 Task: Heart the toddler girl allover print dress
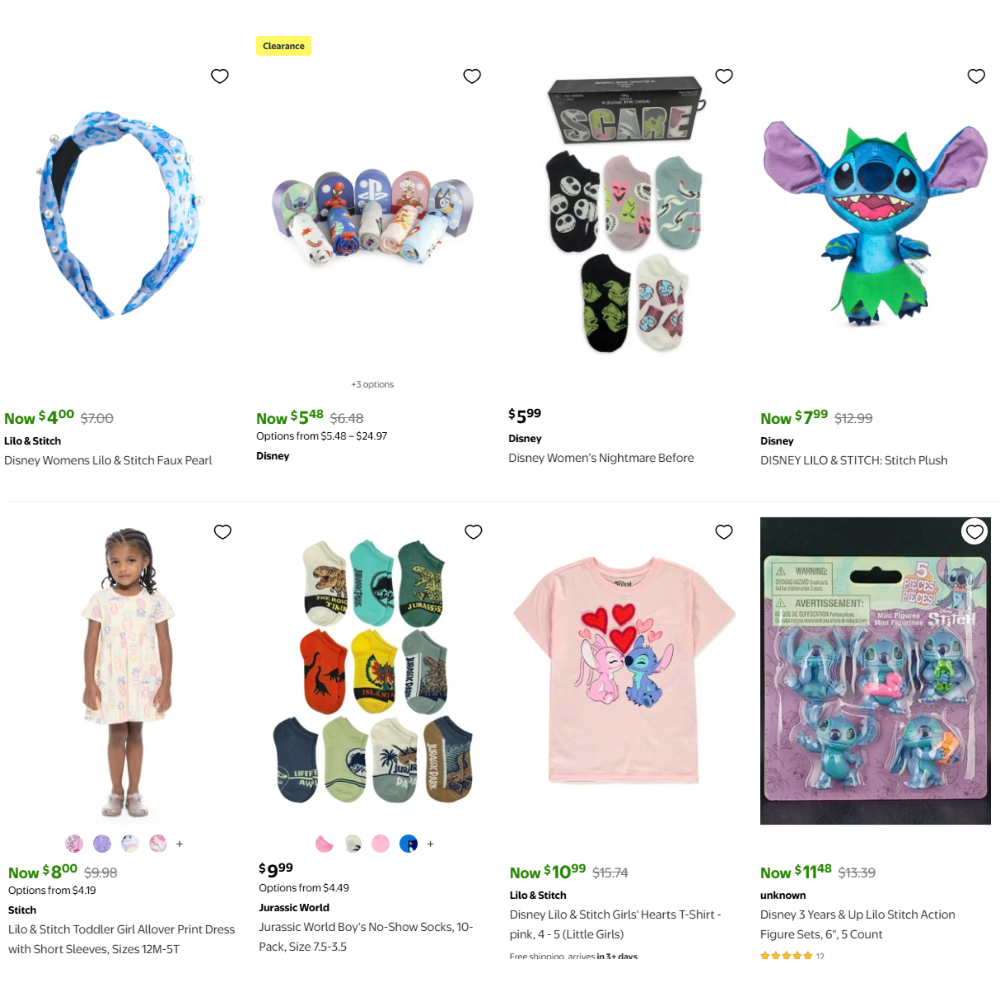coord(223,531)
